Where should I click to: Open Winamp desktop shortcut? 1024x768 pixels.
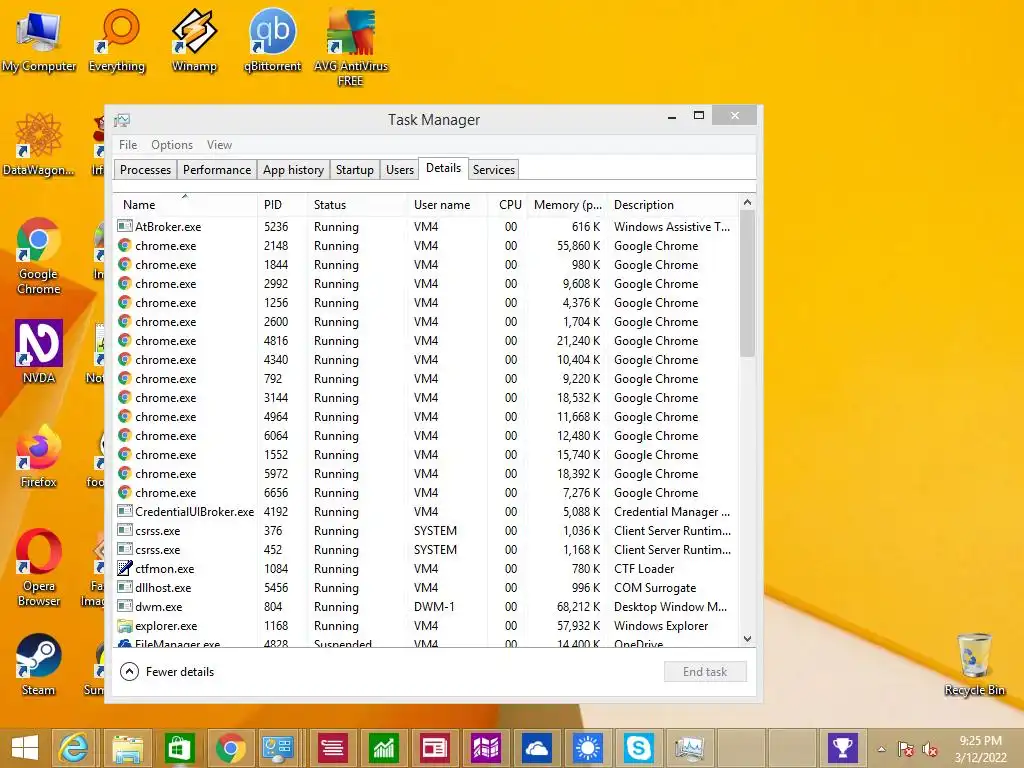[x=194, y=40]
